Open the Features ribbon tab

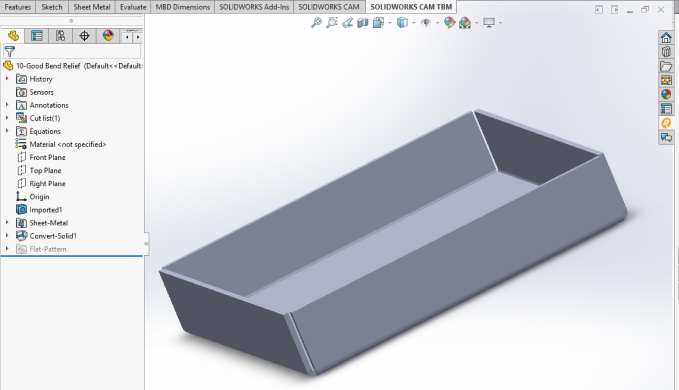[x=18, y=7]
